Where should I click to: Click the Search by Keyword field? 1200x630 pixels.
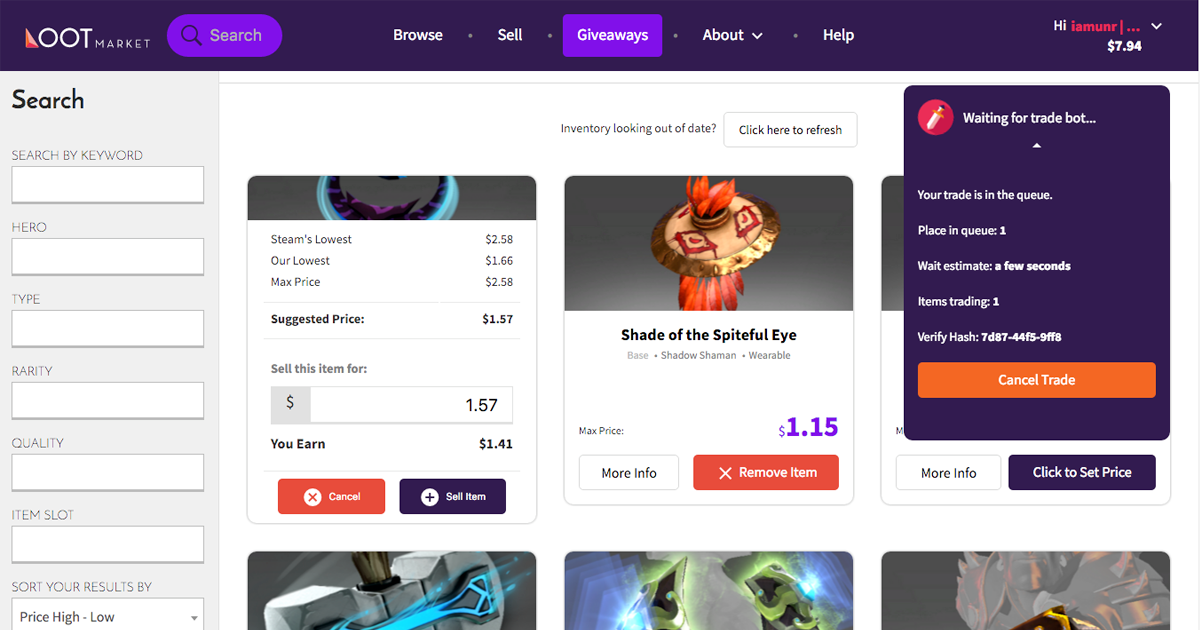coord(107,185)
